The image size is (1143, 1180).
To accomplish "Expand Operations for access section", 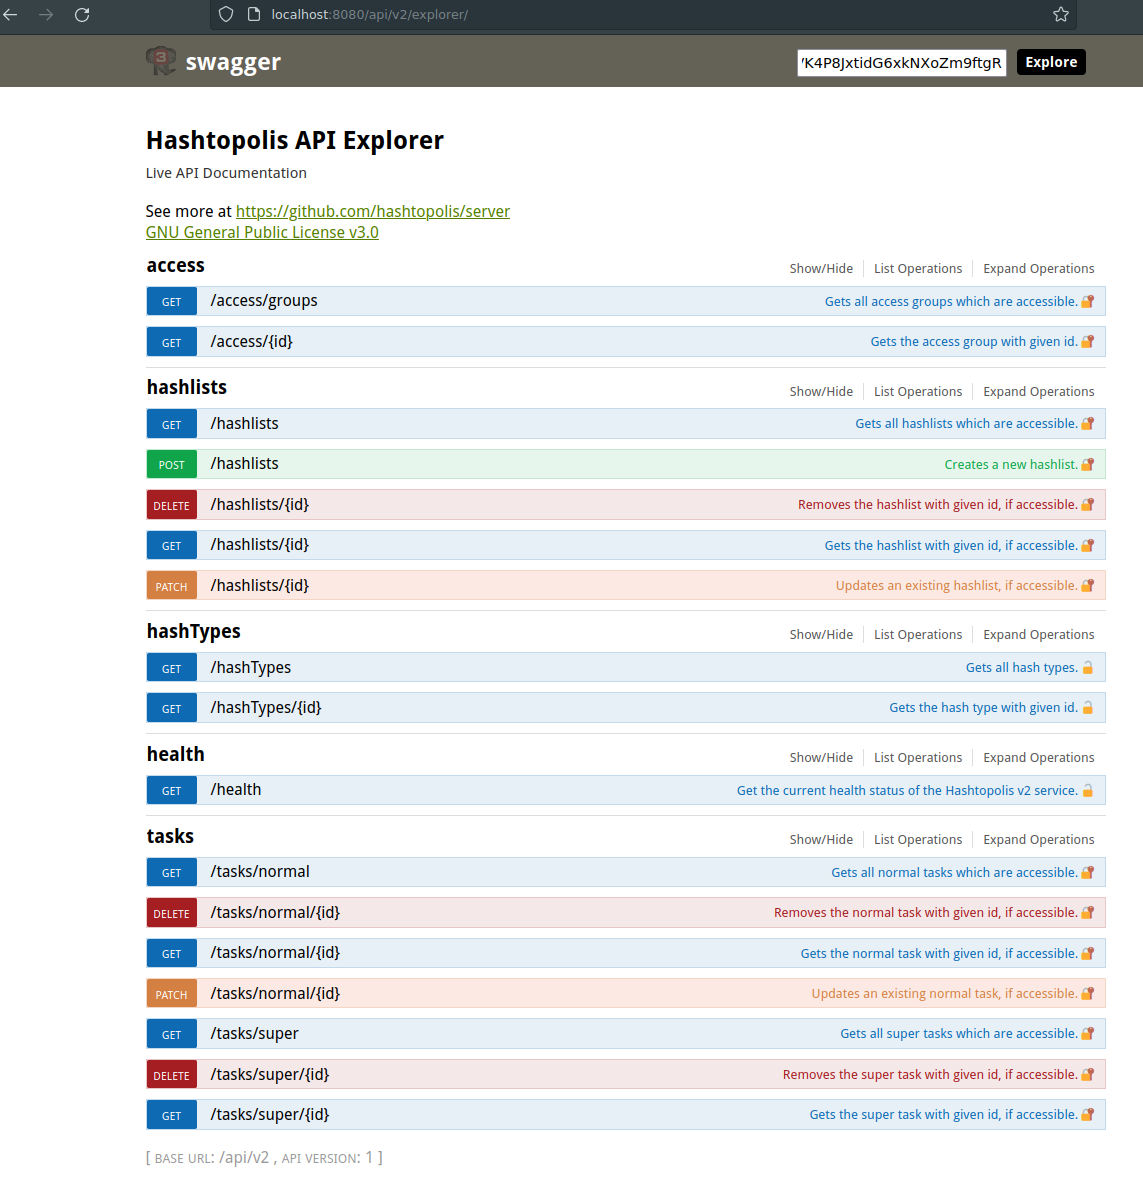I will click(x=1038, y=269).
